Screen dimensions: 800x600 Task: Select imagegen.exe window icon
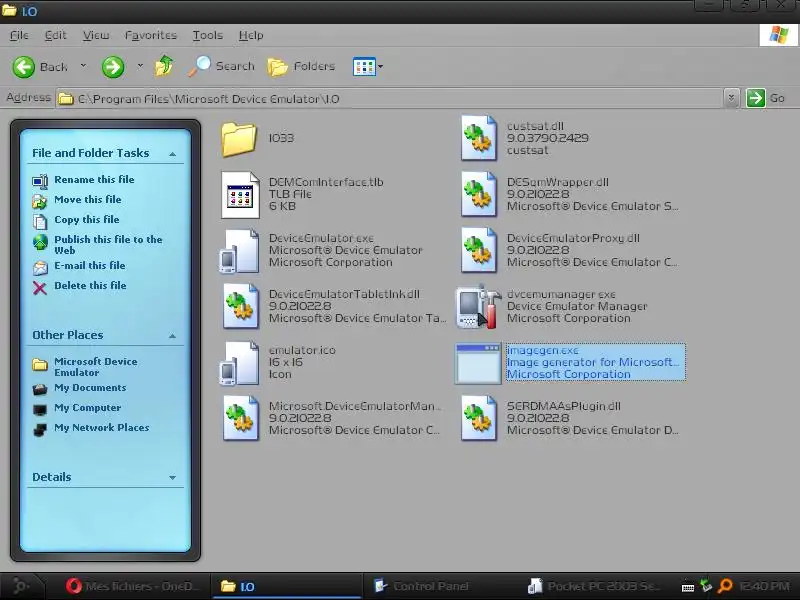pos(479,363)
